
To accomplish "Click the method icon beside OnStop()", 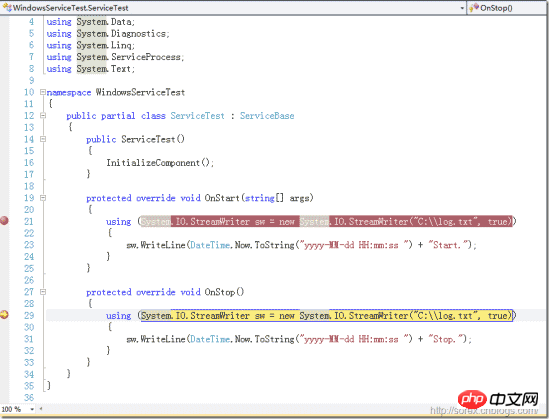I will (474, 8).
